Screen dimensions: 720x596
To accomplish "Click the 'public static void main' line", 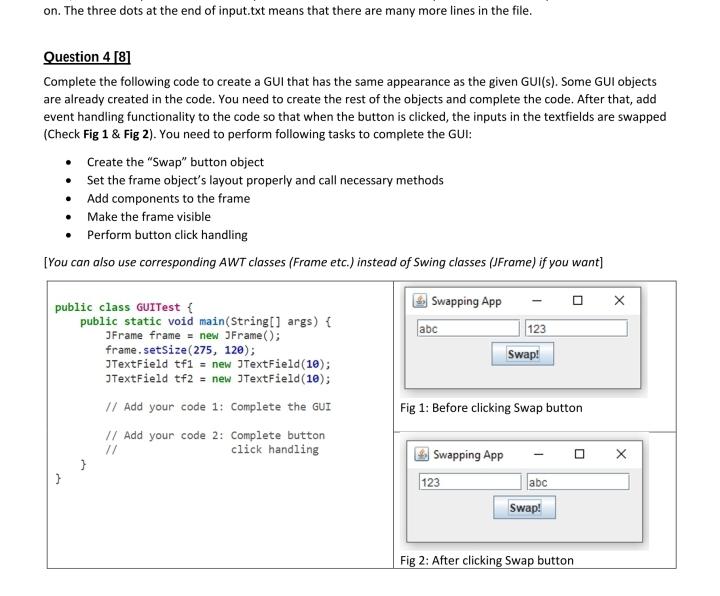I will (x=205, y=321).
